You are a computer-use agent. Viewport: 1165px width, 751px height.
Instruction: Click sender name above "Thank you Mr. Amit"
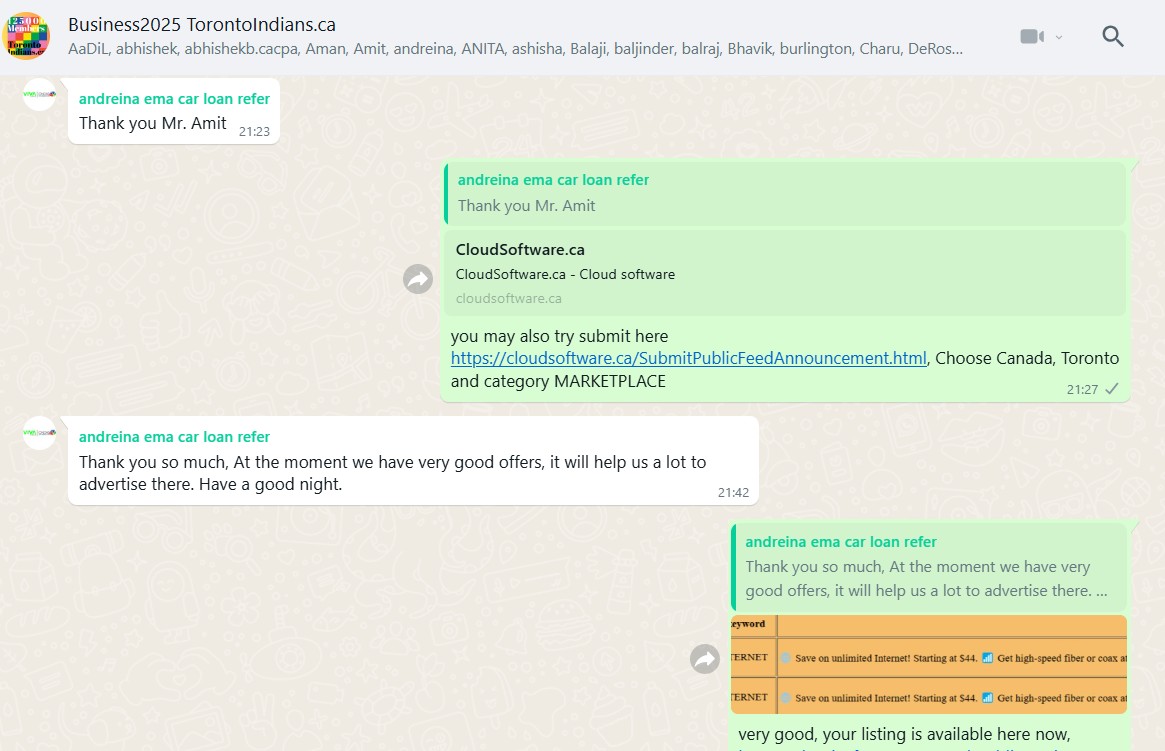[x=174, y=99]
